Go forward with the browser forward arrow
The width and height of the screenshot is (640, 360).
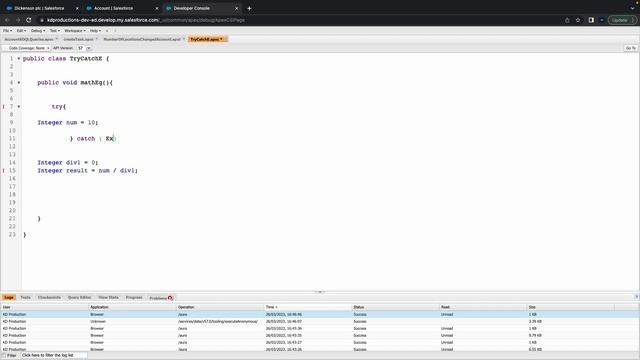click(18, 20)
